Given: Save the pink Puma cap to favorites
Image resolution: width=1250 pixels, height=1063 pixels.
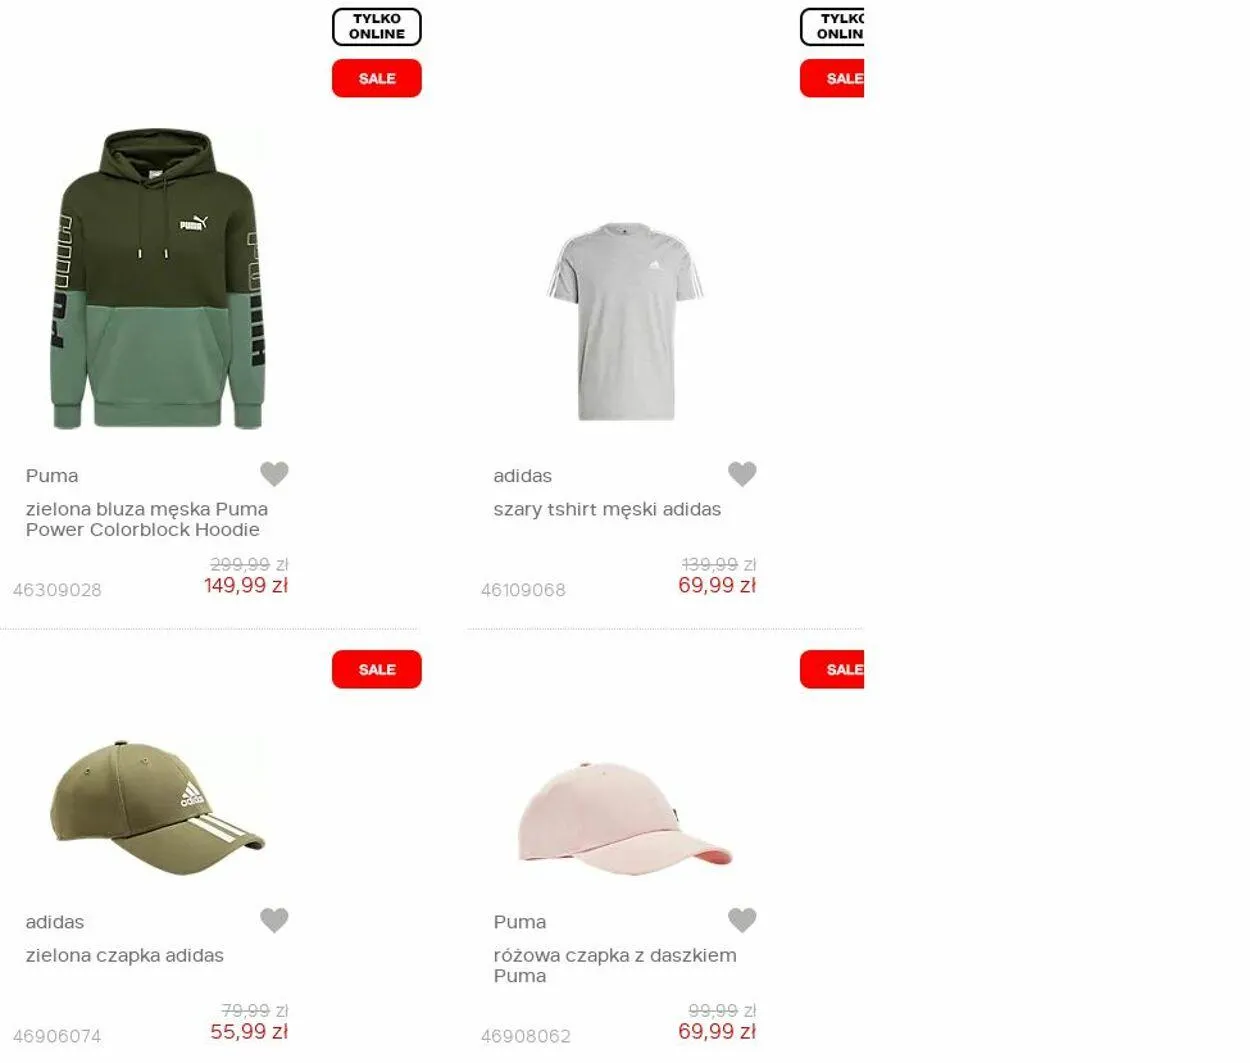Looking at the screenshot, I should click(x=742, y=920).
